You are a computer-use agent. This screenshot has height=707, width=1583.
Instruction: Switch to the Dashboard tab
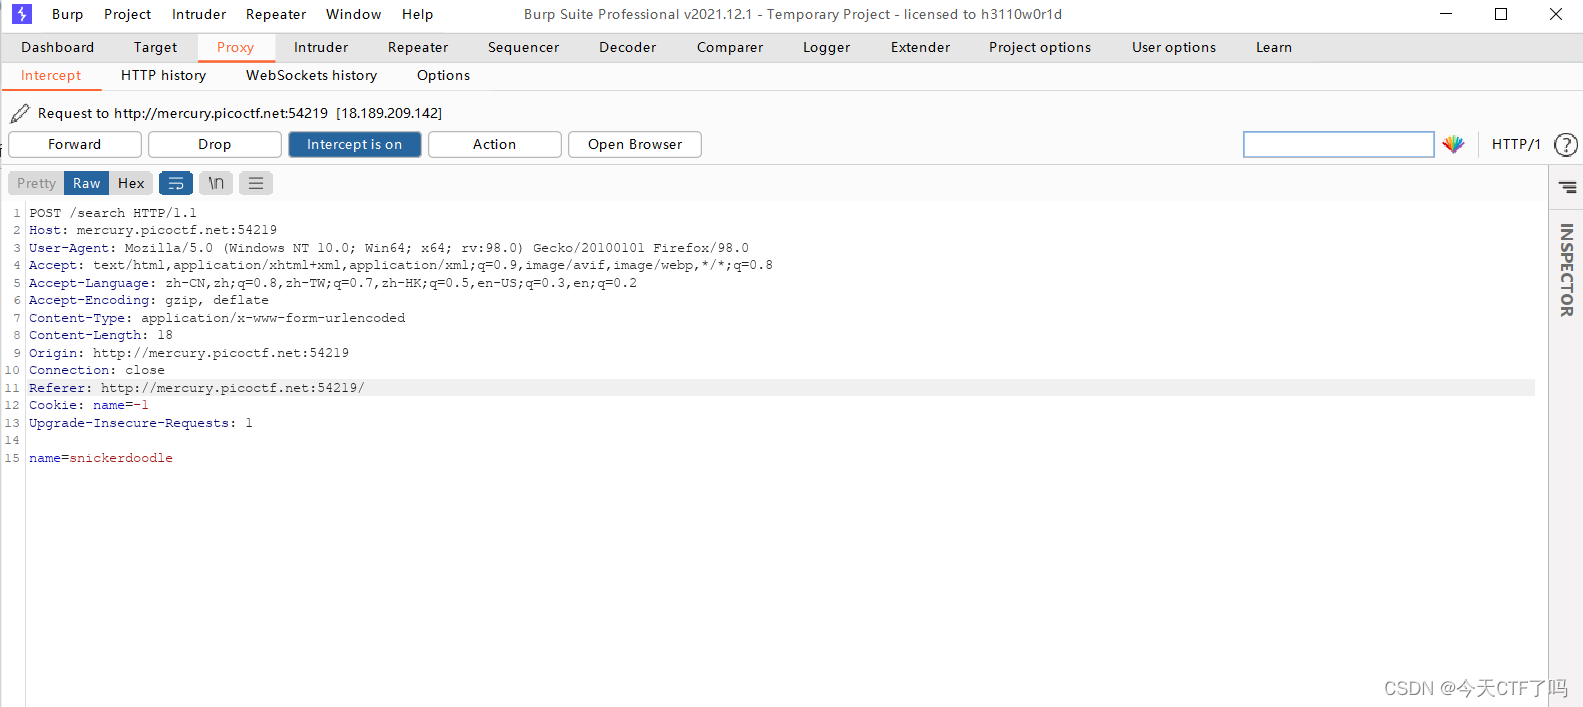point(58,47)
